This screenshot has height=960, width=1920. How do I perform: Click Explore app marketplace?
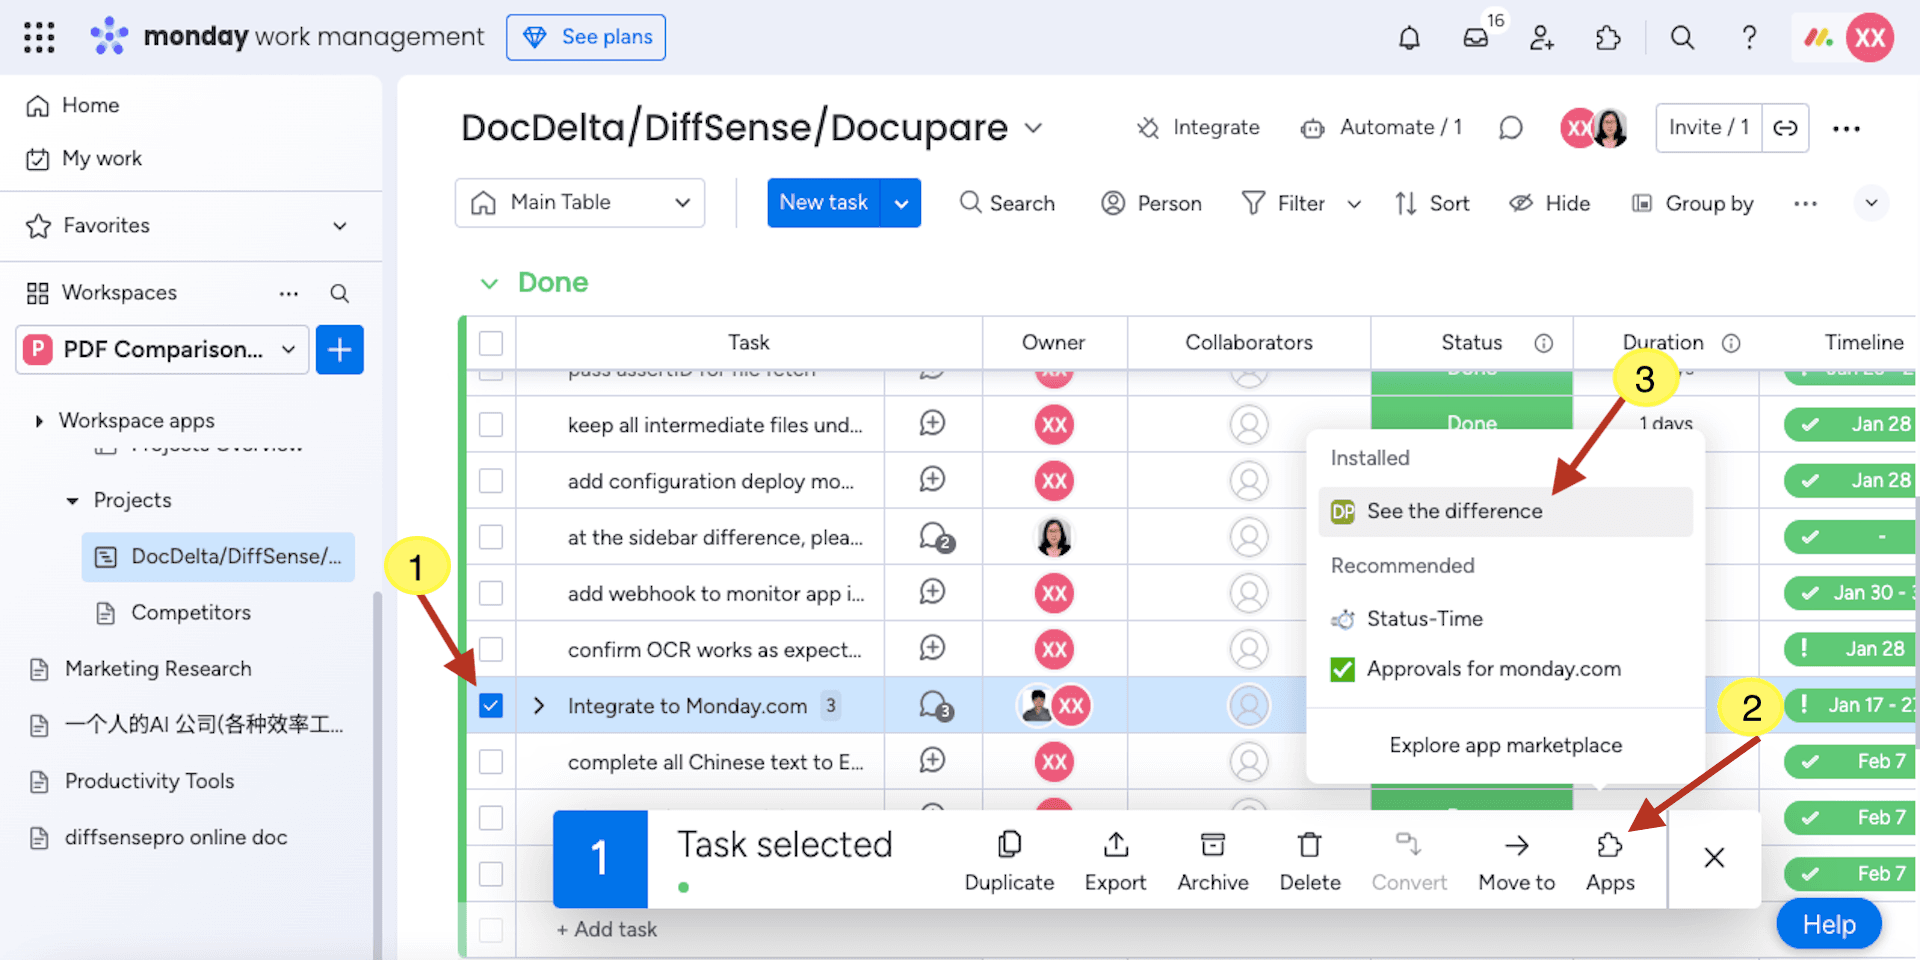(1505, 745)
